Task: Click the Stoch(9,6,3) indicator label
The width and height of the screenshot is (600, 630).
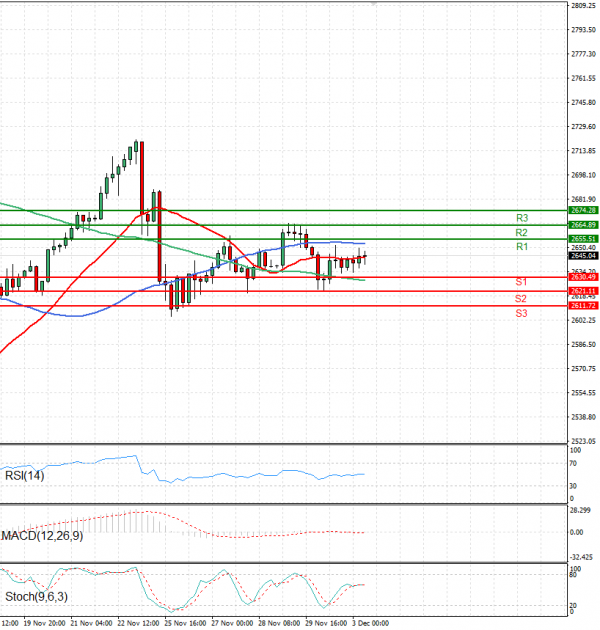Action: coord(36,597)
